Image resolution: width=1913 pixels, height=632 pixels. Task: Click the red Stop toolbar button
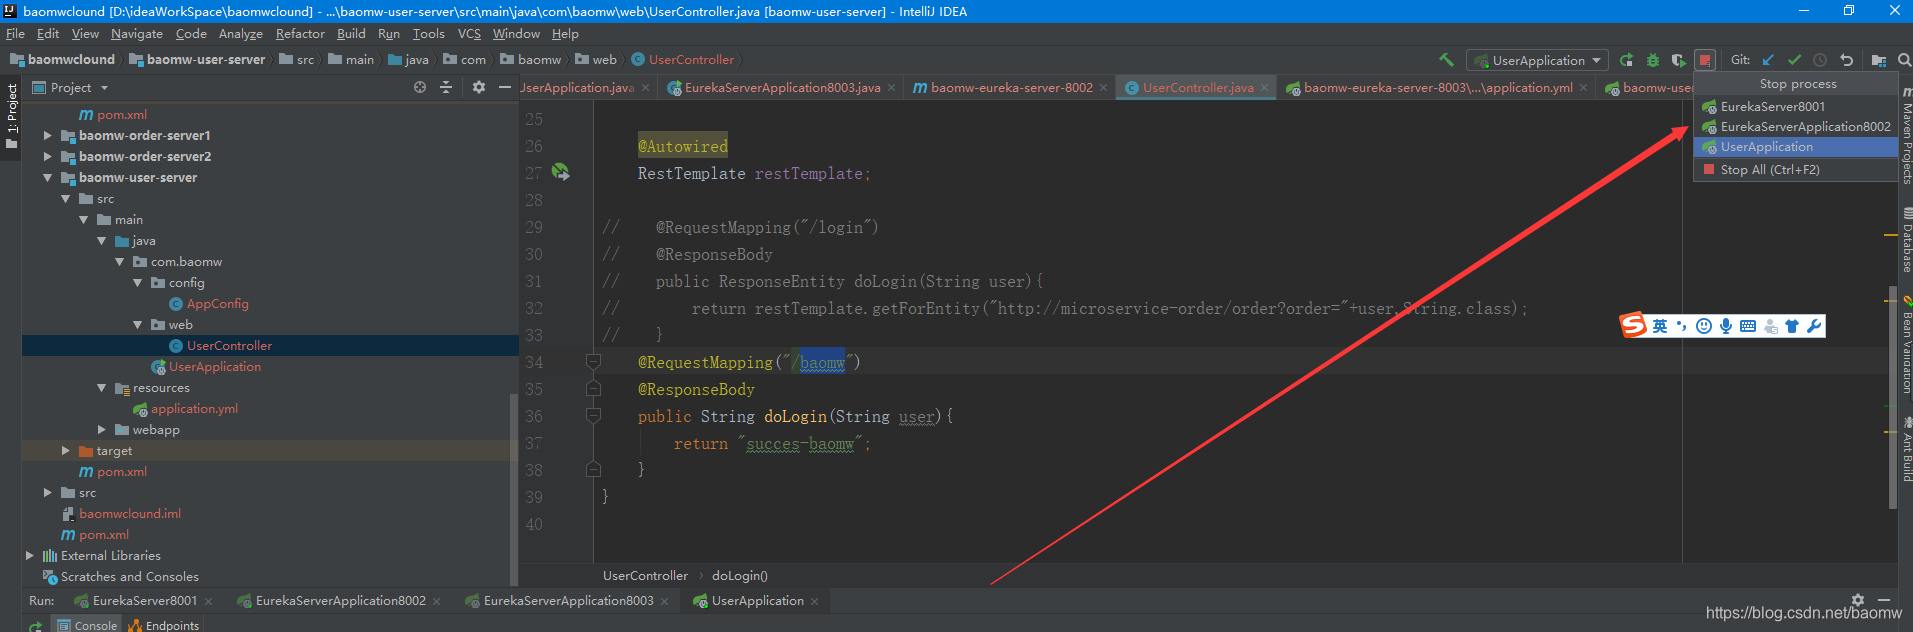[x=1705, y=60]
